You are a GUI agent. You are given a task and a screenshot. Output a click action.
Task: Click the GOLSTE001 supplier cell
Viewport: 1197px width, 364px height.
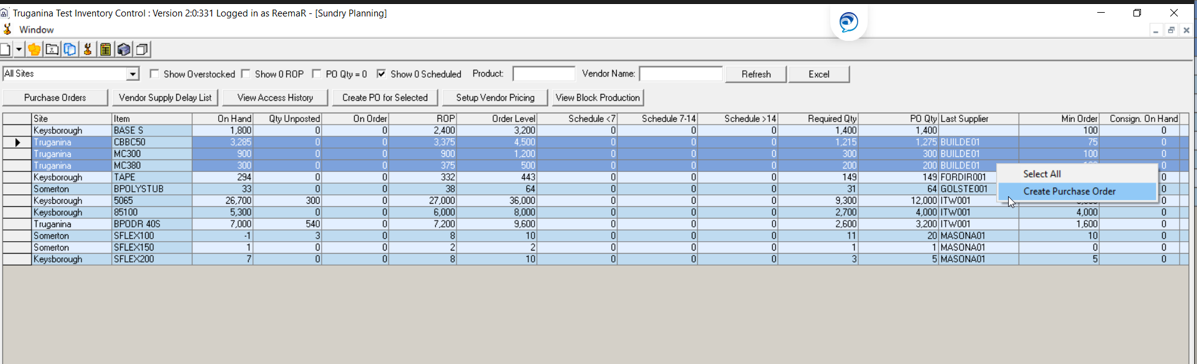979,188
